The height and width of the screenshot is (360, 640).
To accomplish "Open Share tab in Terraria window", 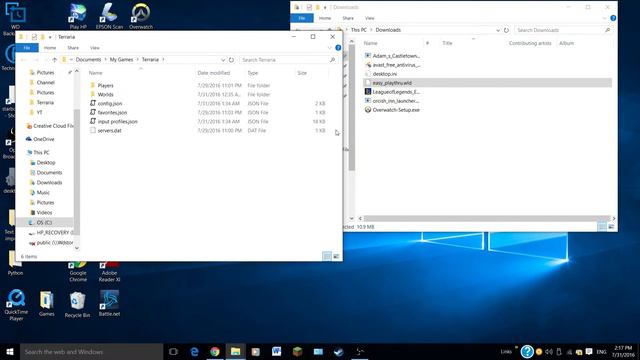I will point(73,48).
